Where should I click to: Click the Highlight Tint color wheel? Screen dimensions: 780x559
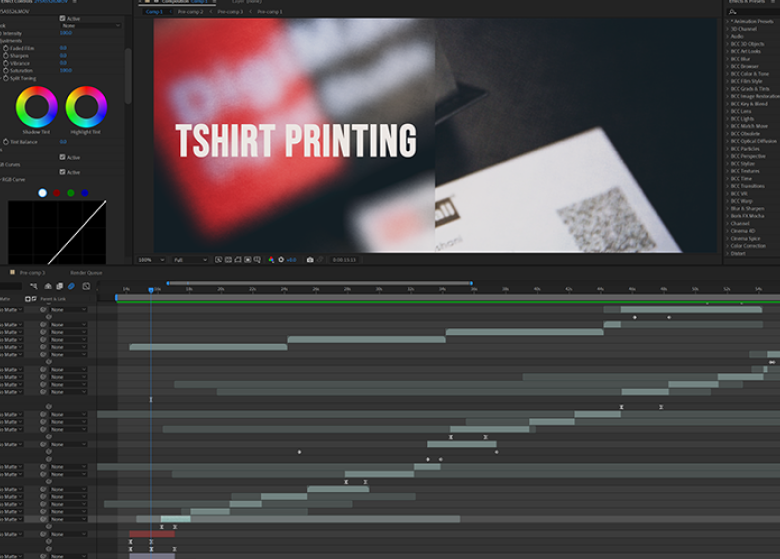[x=86, y=107]
